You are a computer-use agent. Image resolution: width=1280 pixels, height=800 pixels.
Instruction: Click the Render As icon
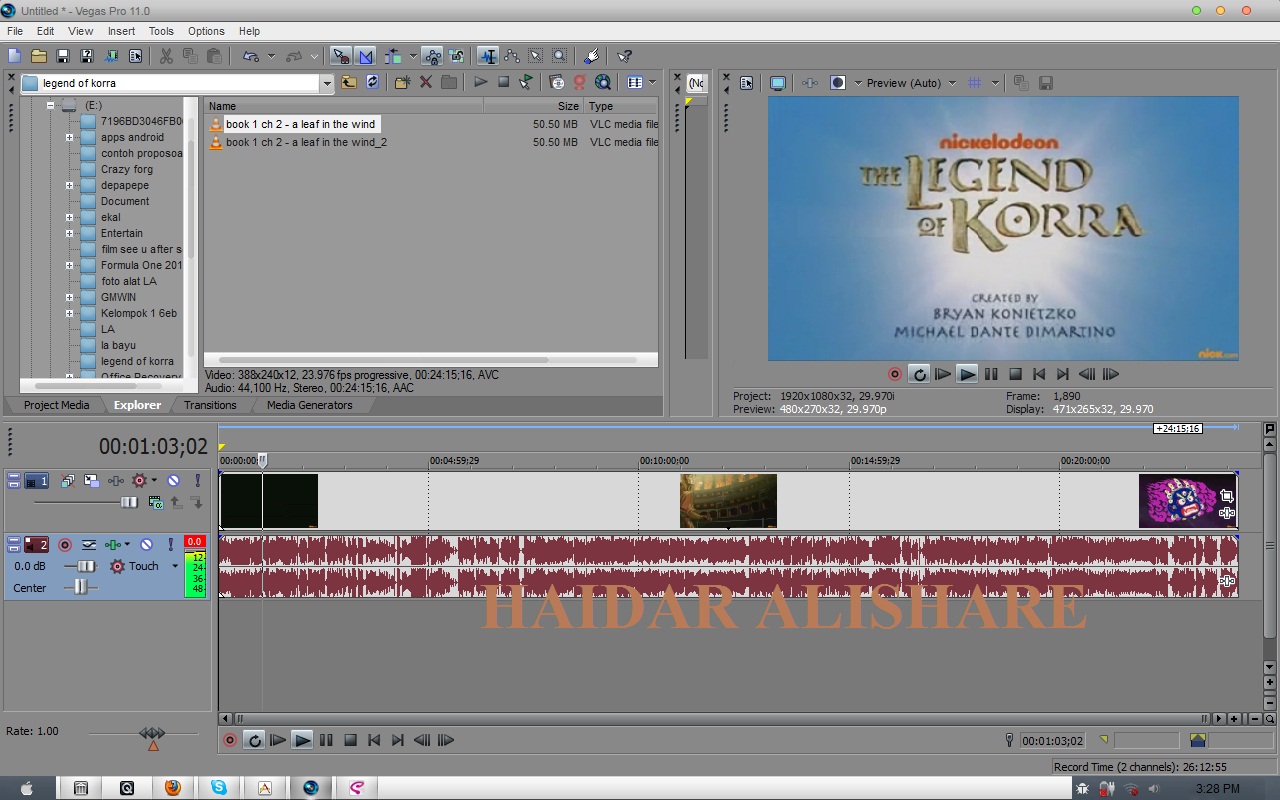click(x=111, y=56)
